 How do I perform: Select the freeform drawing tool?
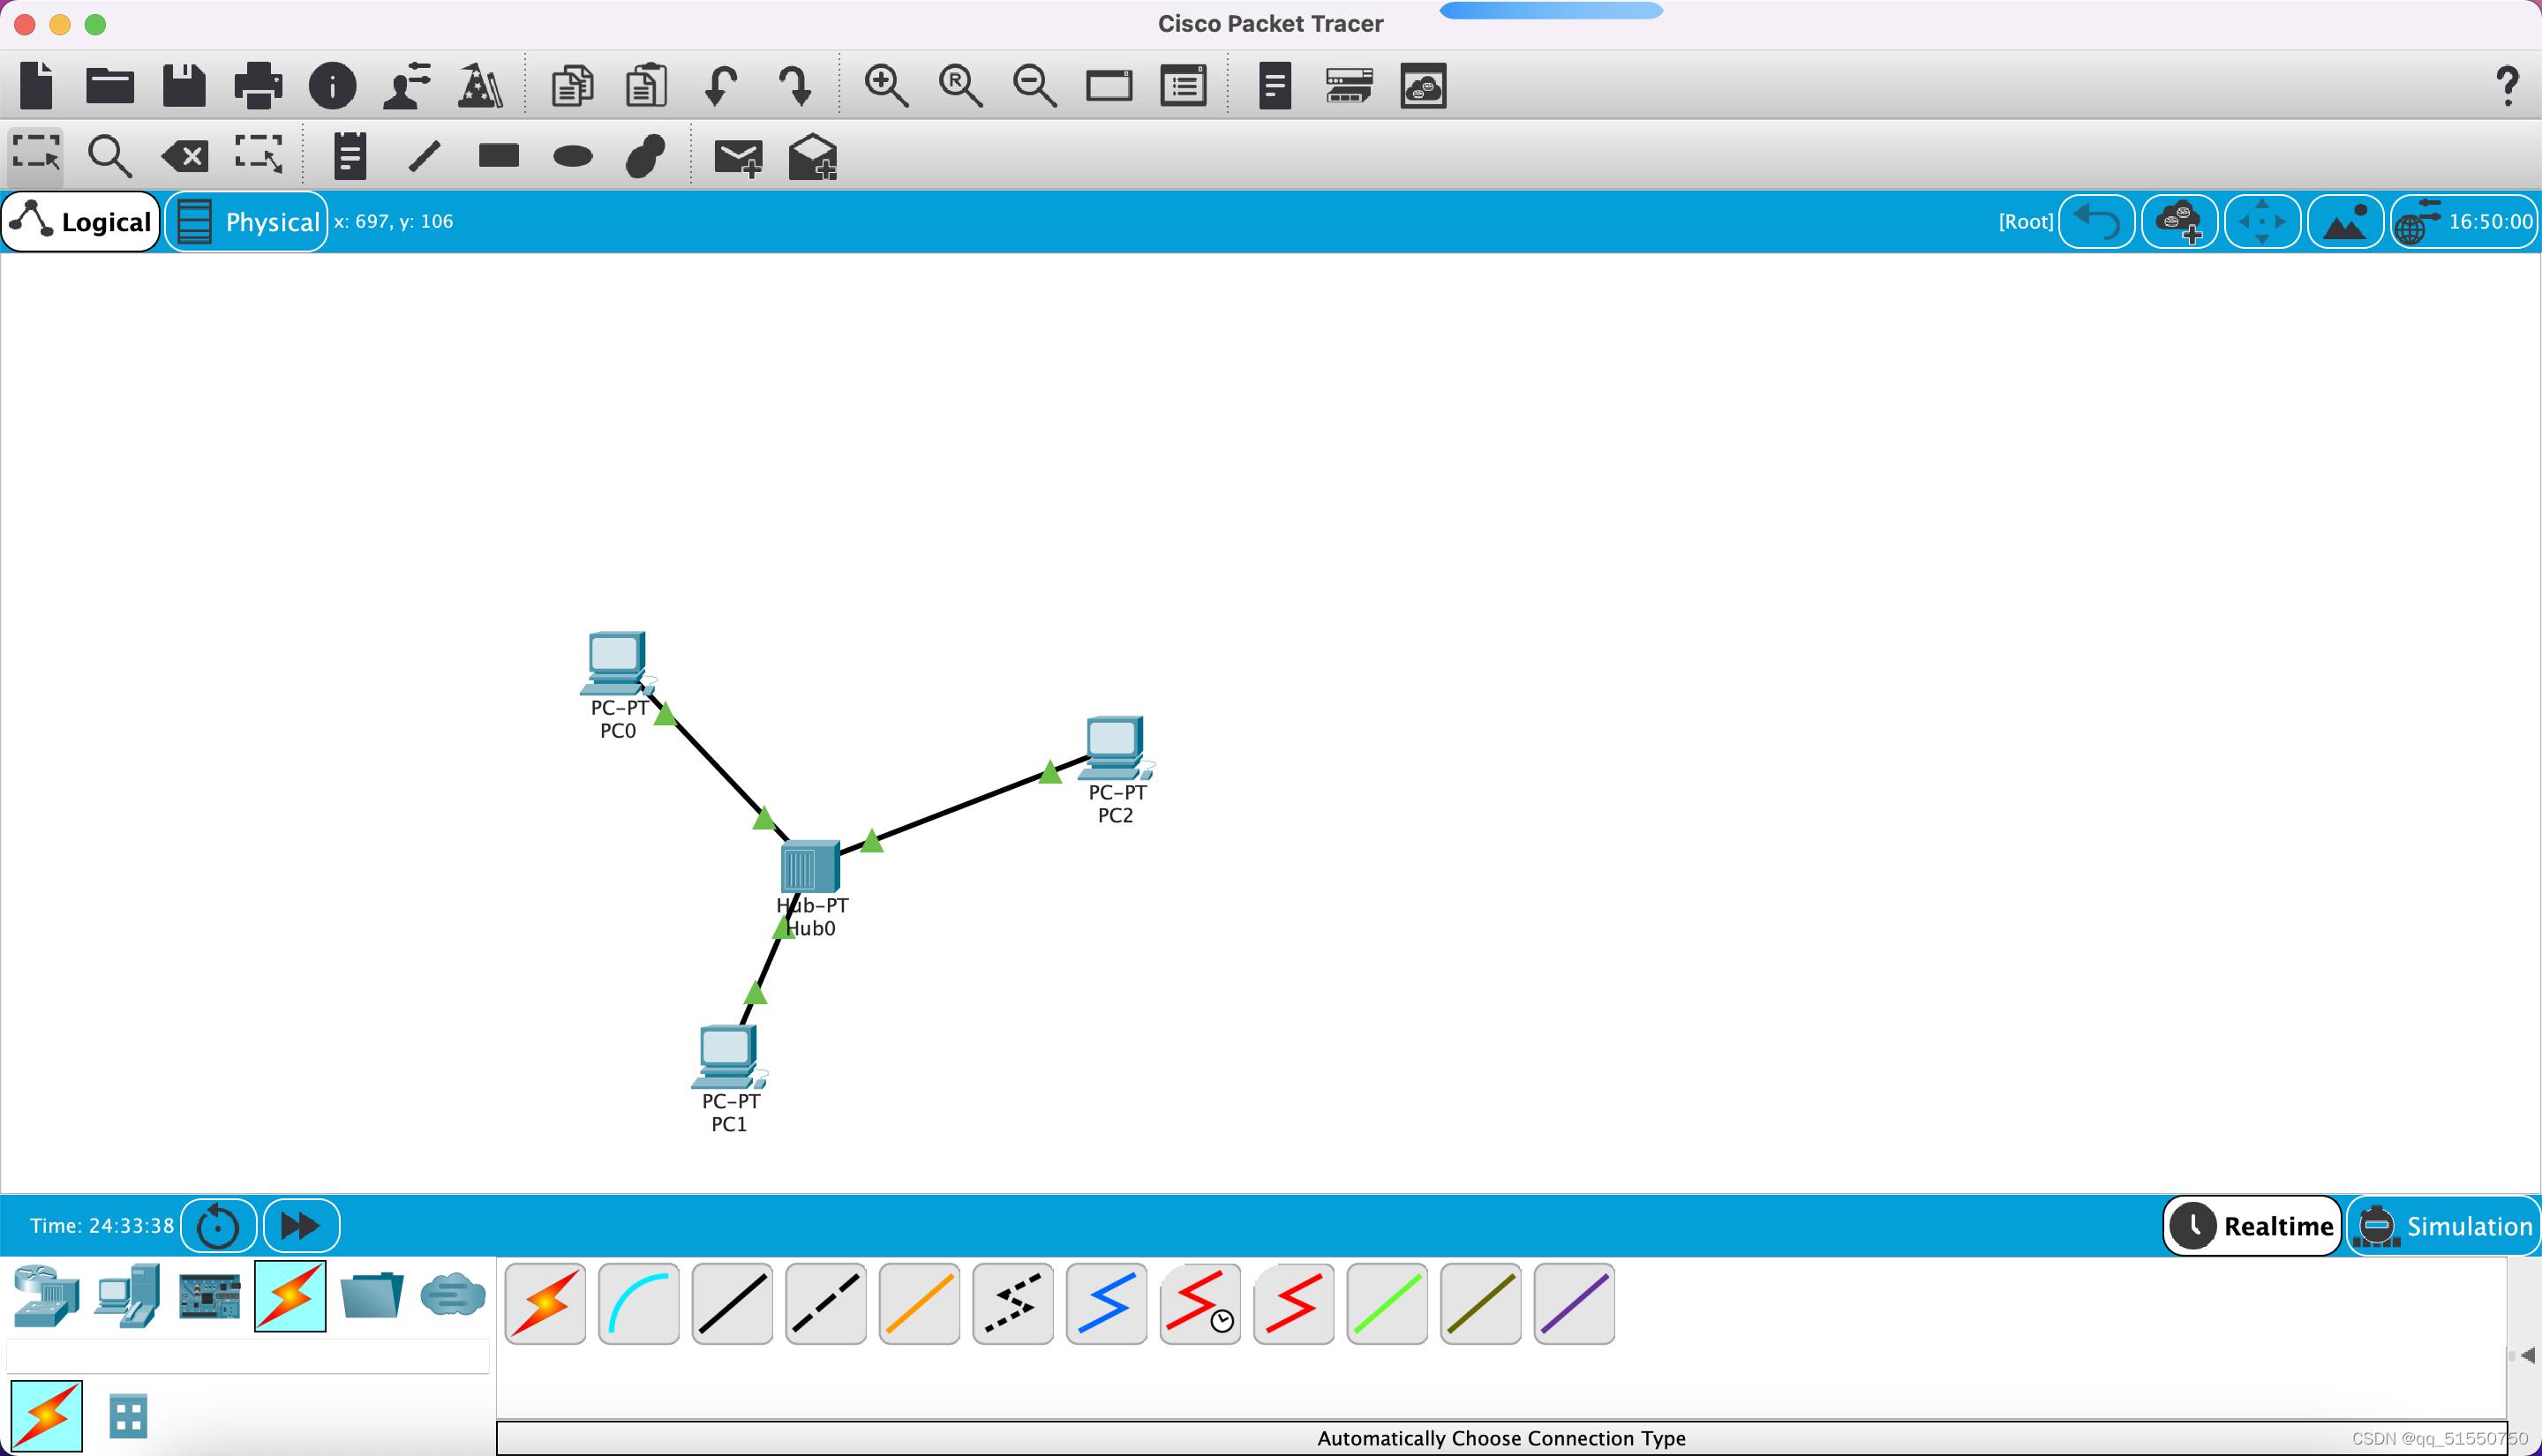646,155
